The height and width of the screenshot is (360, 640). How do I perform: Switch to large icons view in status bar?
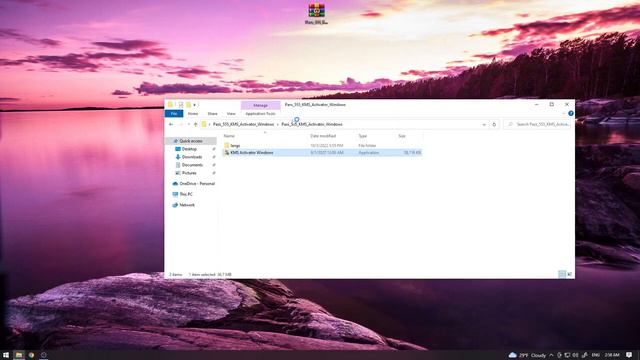pyautogui.click(x=569, y=274)
